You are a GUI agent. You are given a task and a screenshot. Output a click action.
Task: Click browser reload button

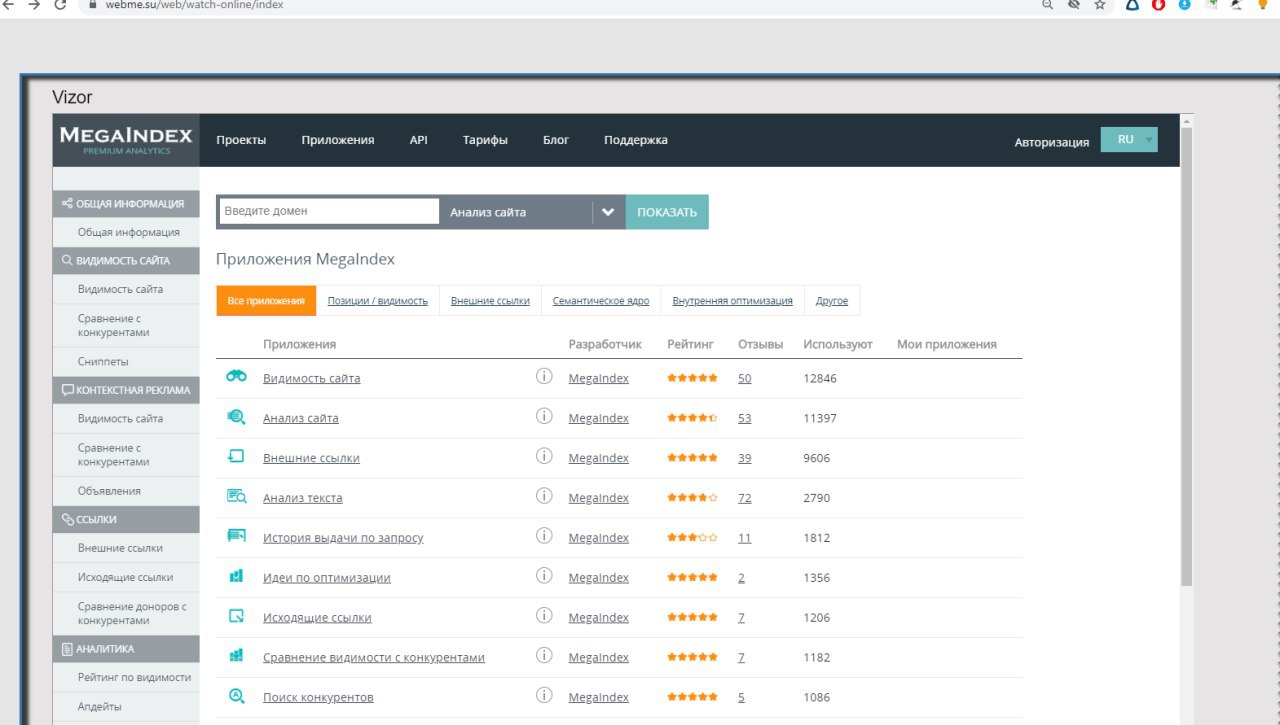point(60,5)
